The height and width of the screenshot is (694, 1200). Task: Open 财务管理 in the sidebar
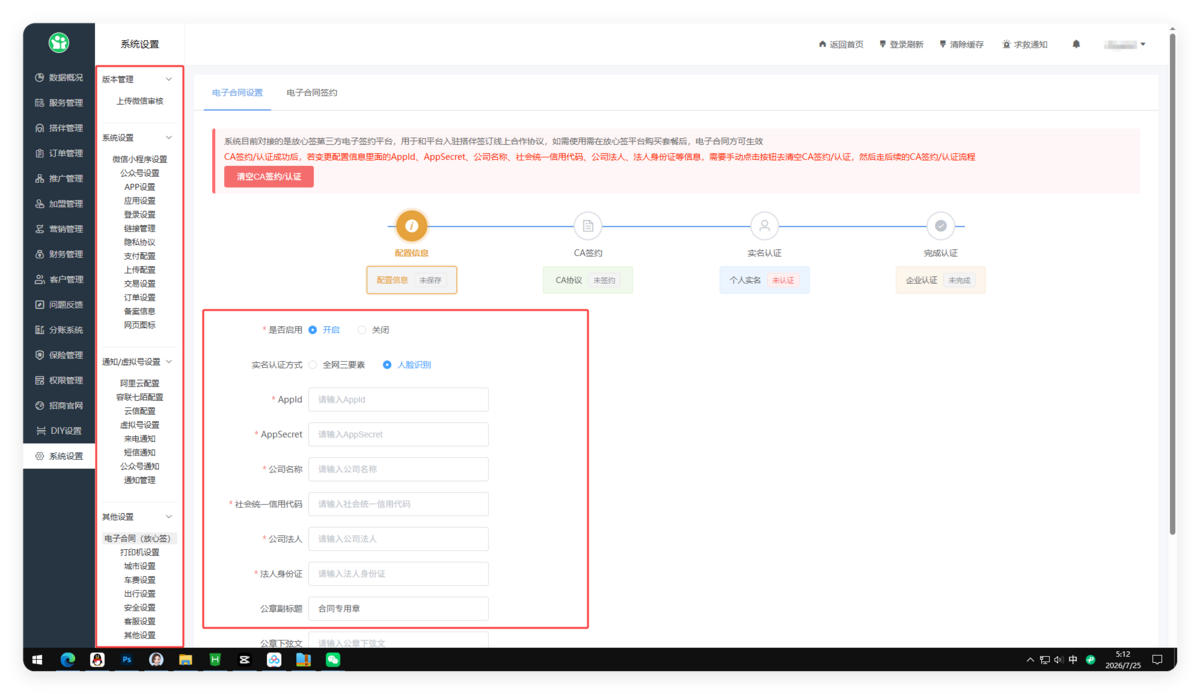click(x=59, y=254)
